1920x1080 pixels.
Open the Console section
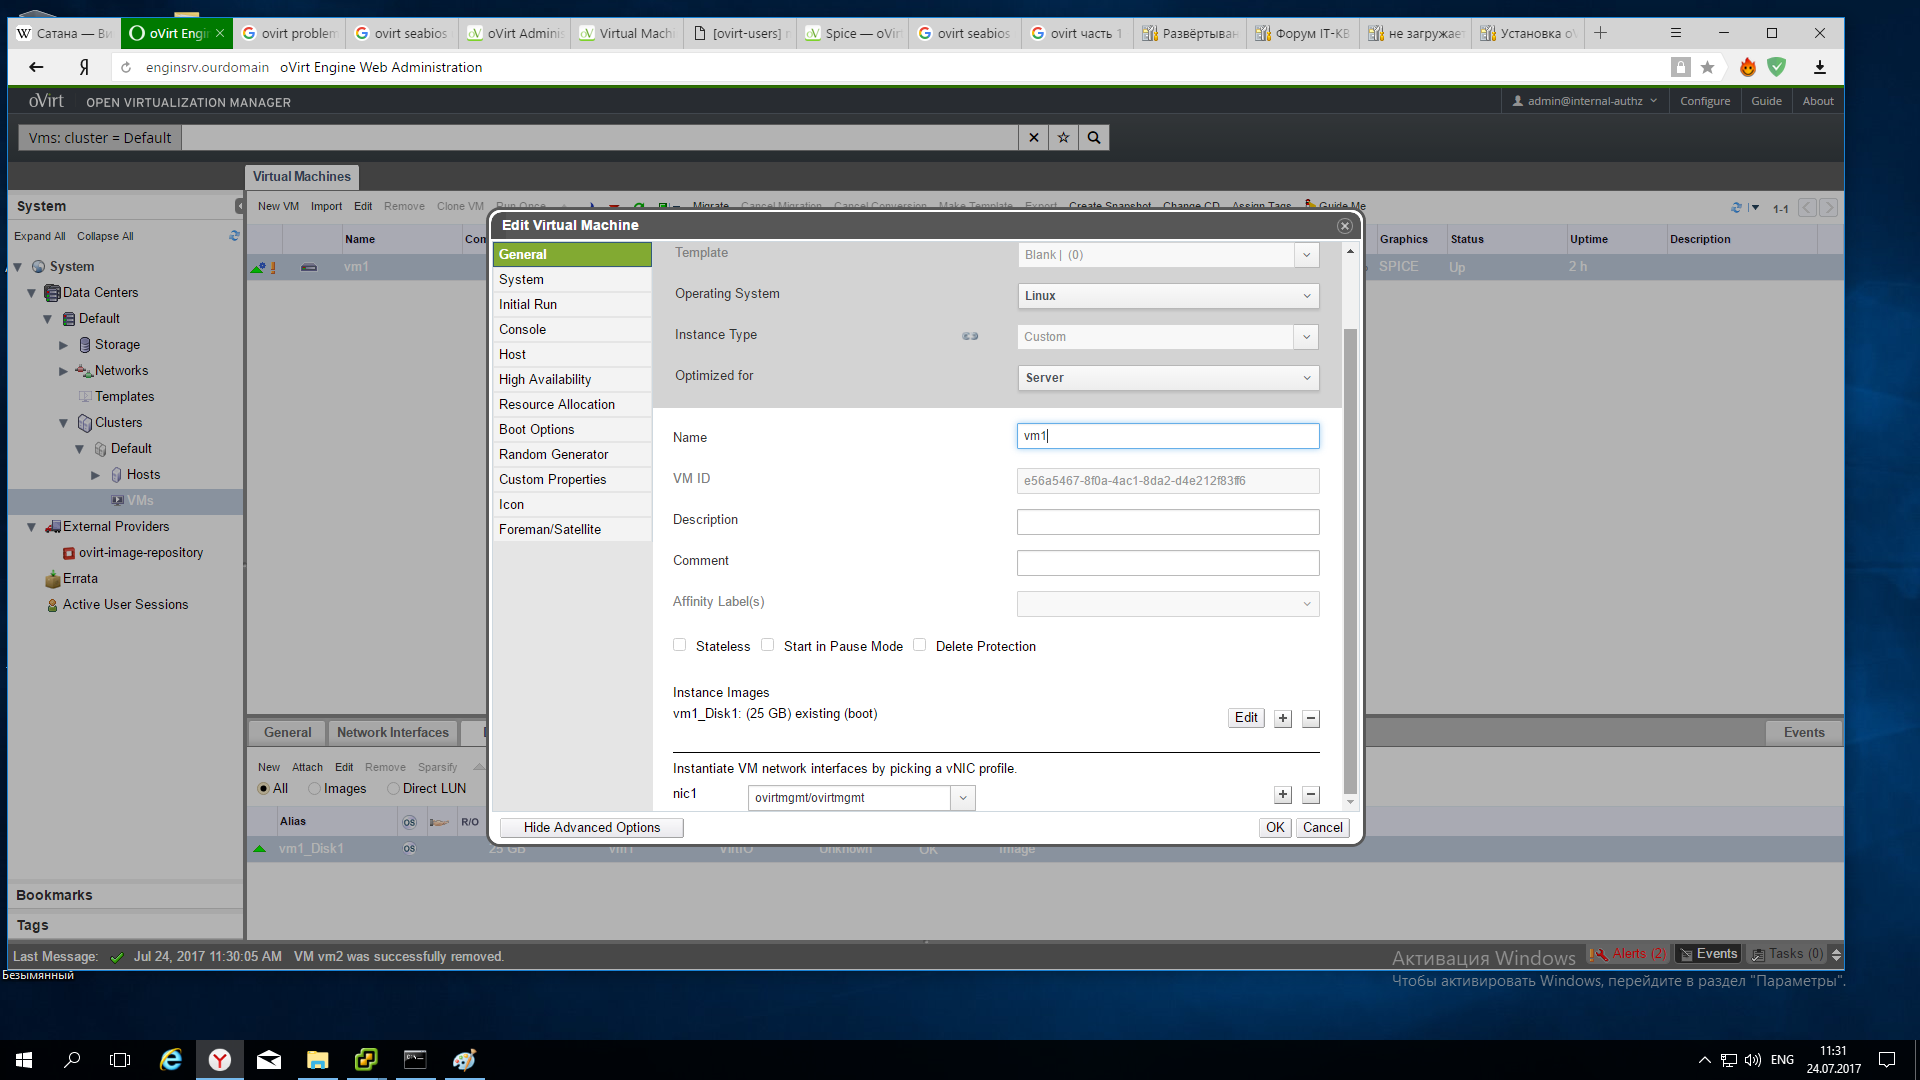click(572, 330)
